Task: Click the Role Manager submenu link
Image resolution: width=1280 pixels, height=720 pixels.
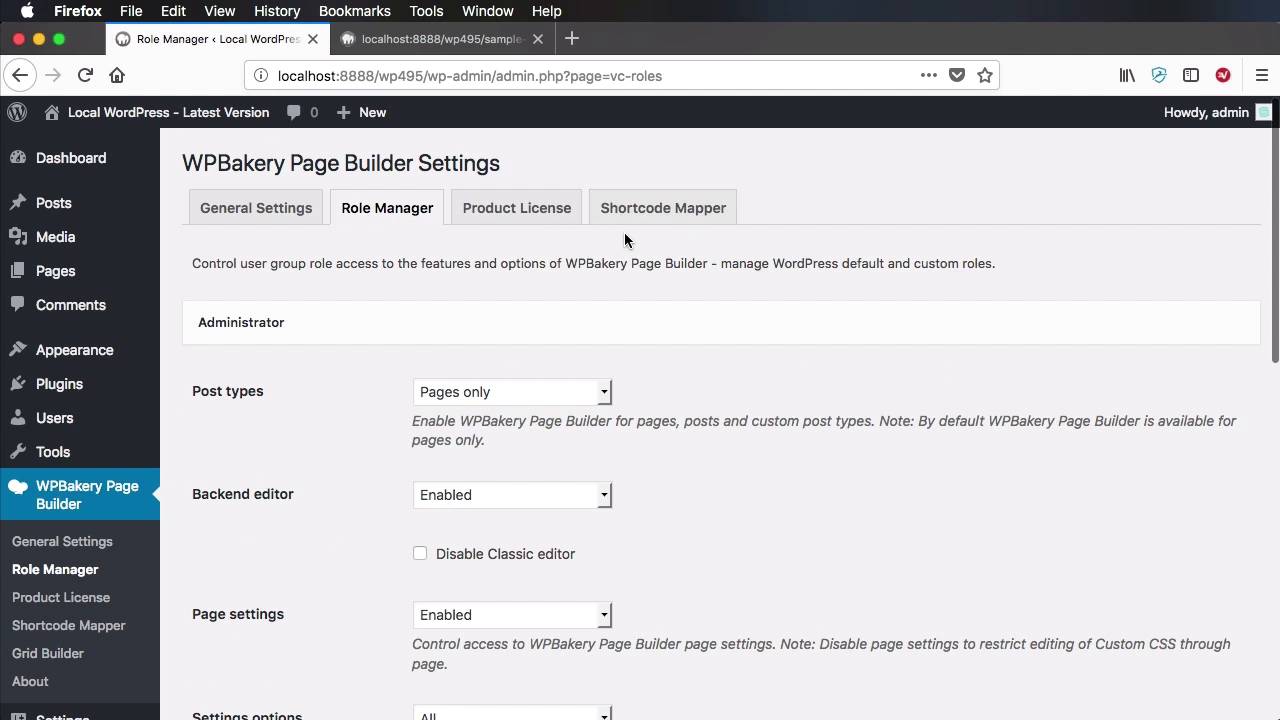Action: click(55, 569)
